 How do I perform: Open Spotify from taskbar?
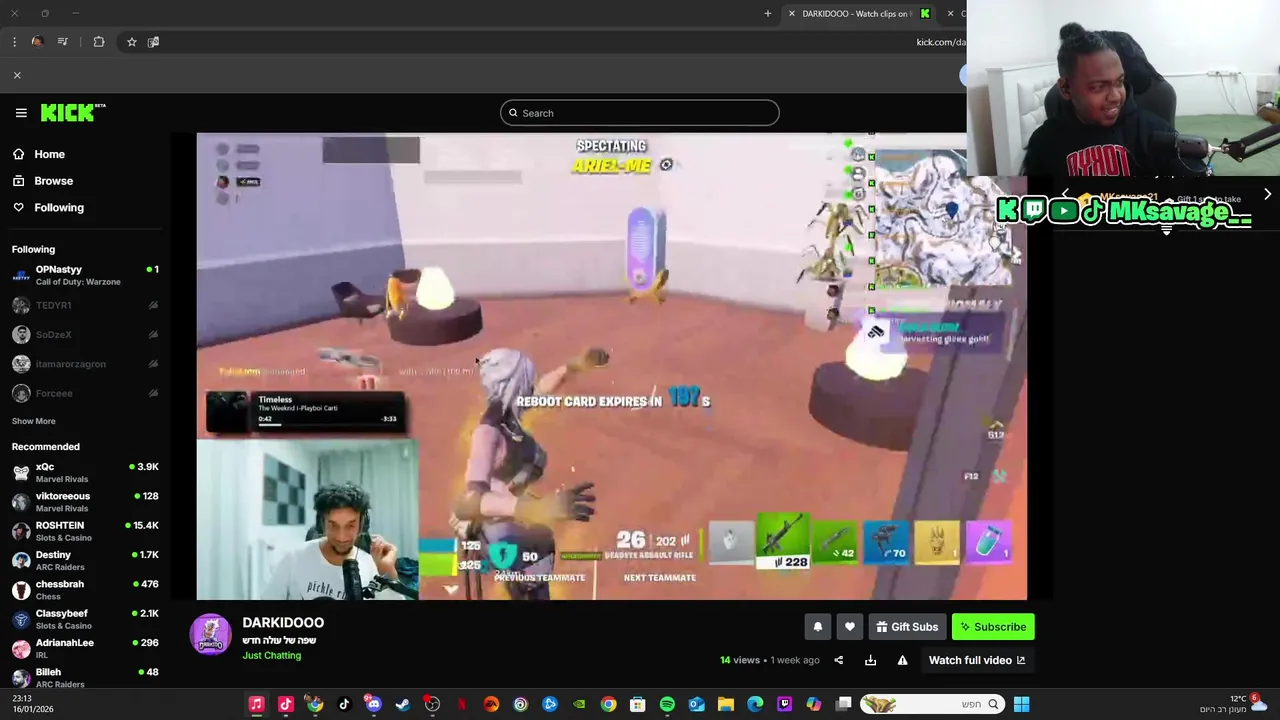point(667,704)
